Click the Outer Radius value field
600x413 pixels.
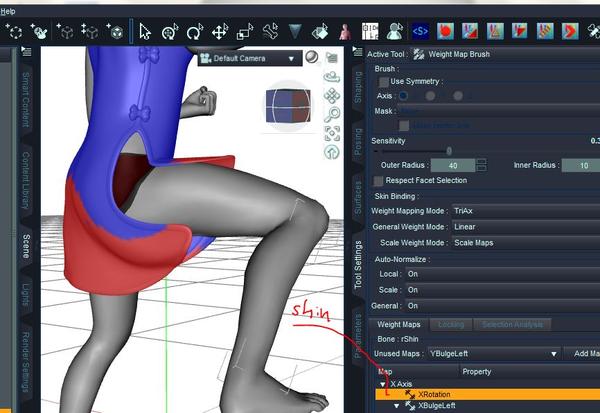453,165
